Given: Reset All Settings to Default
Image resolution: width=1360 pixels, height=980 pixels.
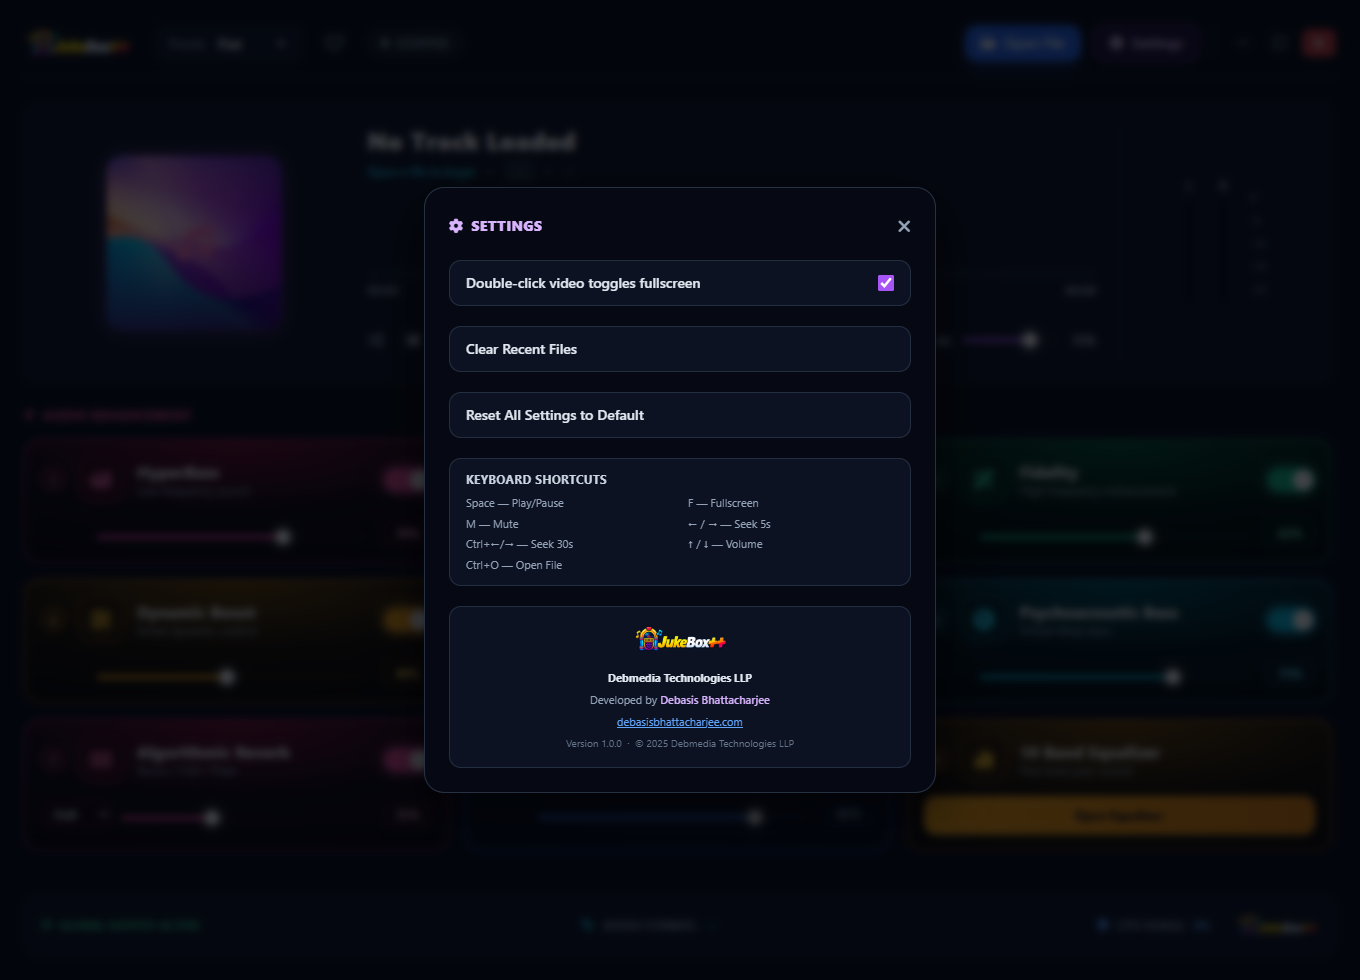Looking at the screenshot, I should tap(680, 415).
